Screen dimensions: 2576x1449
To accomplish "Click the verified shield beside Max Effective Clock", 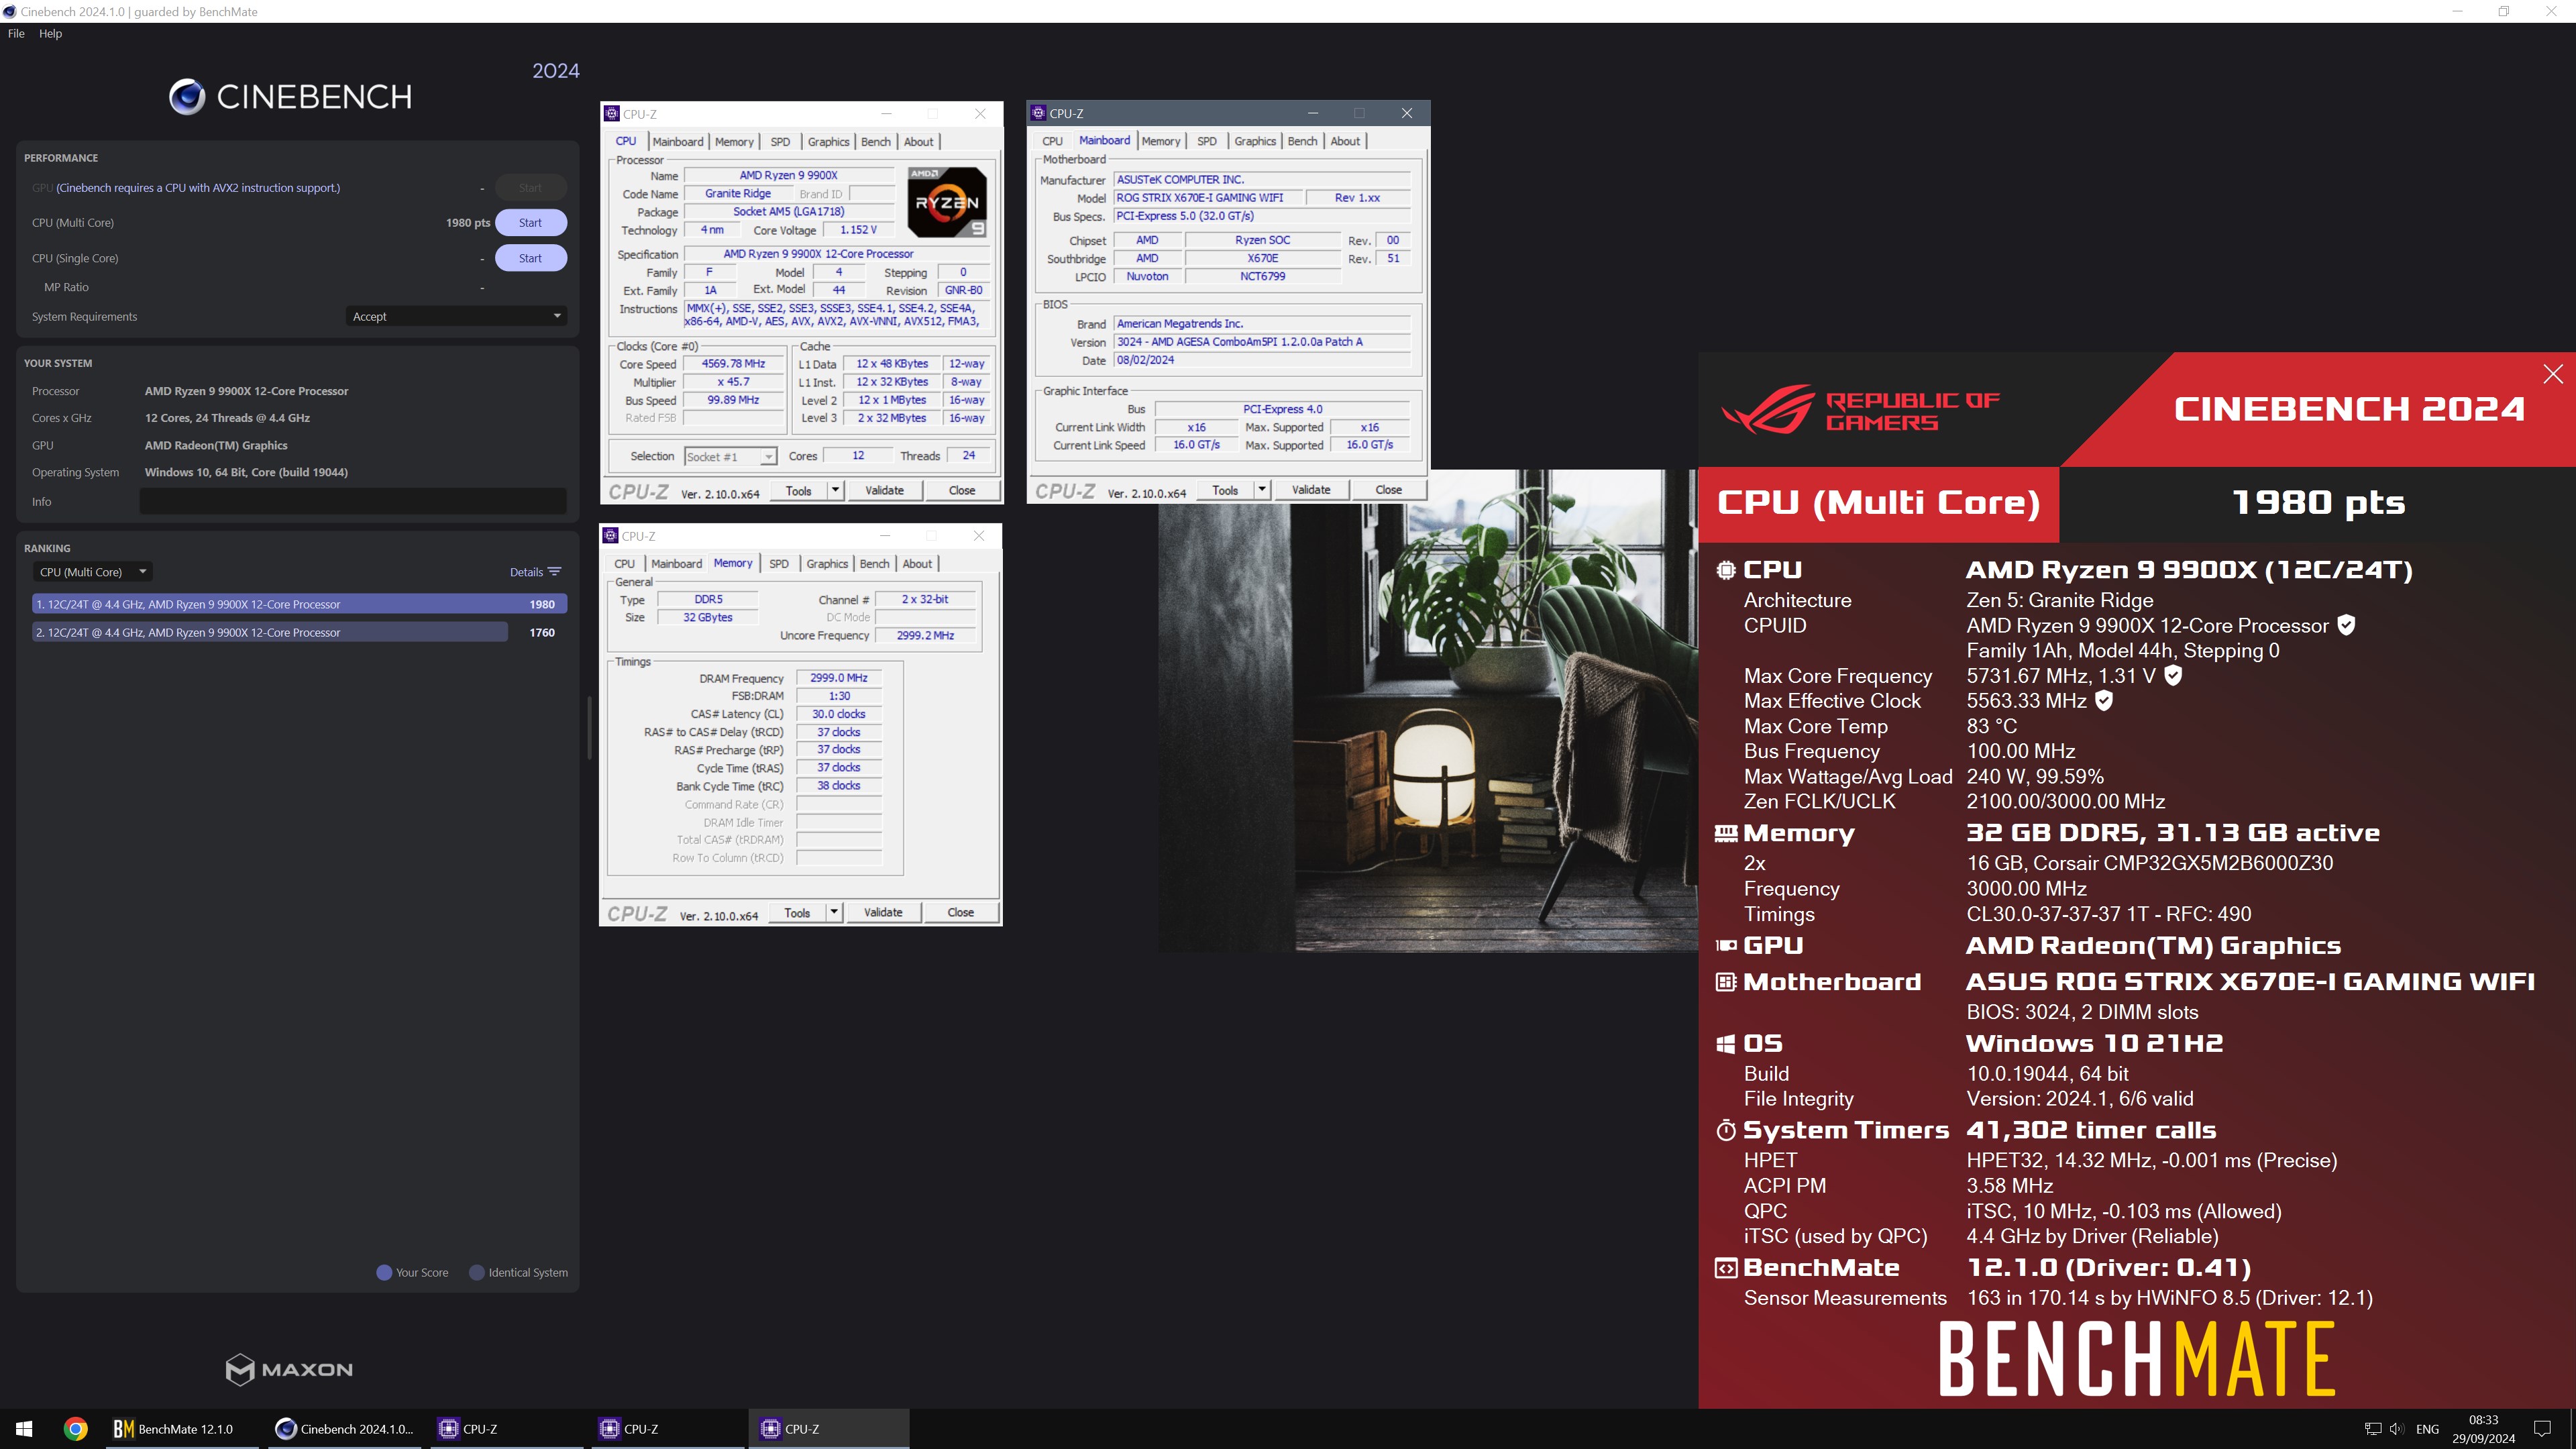I will [x=2104, y=700].
